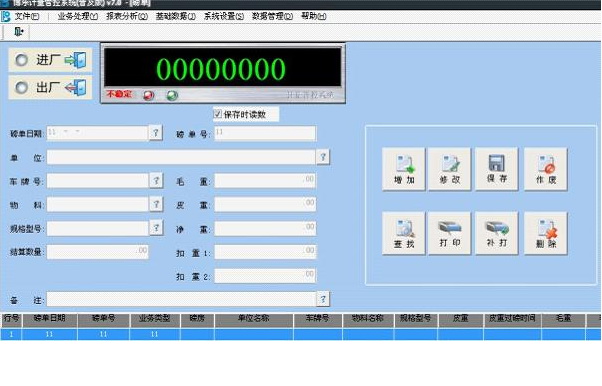Click the 删除 (Delete) icon button

pos(546,233)
